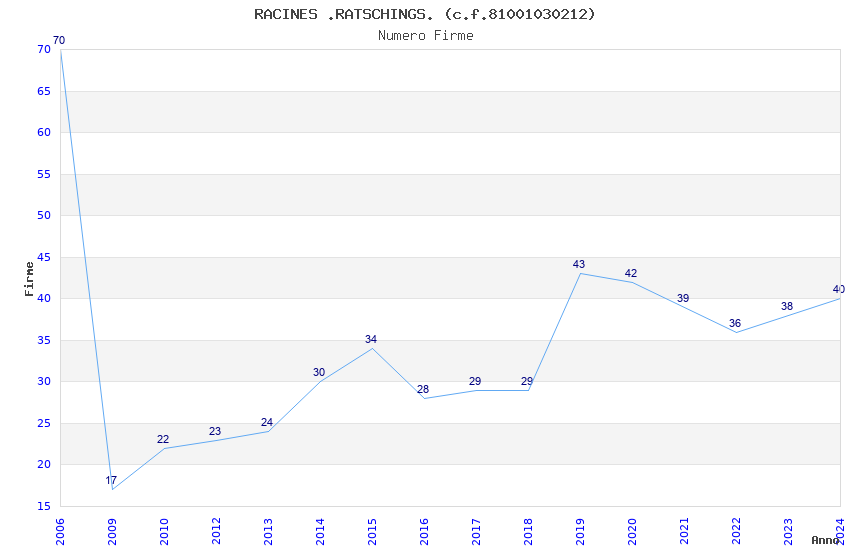850x550 pixels.
Task: Click the data label 24 for 2013
Action: (x=267, y=423)
